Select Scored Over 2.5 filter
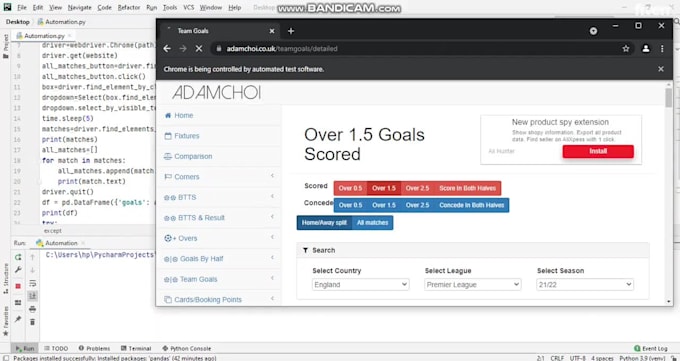 (417, 188)
